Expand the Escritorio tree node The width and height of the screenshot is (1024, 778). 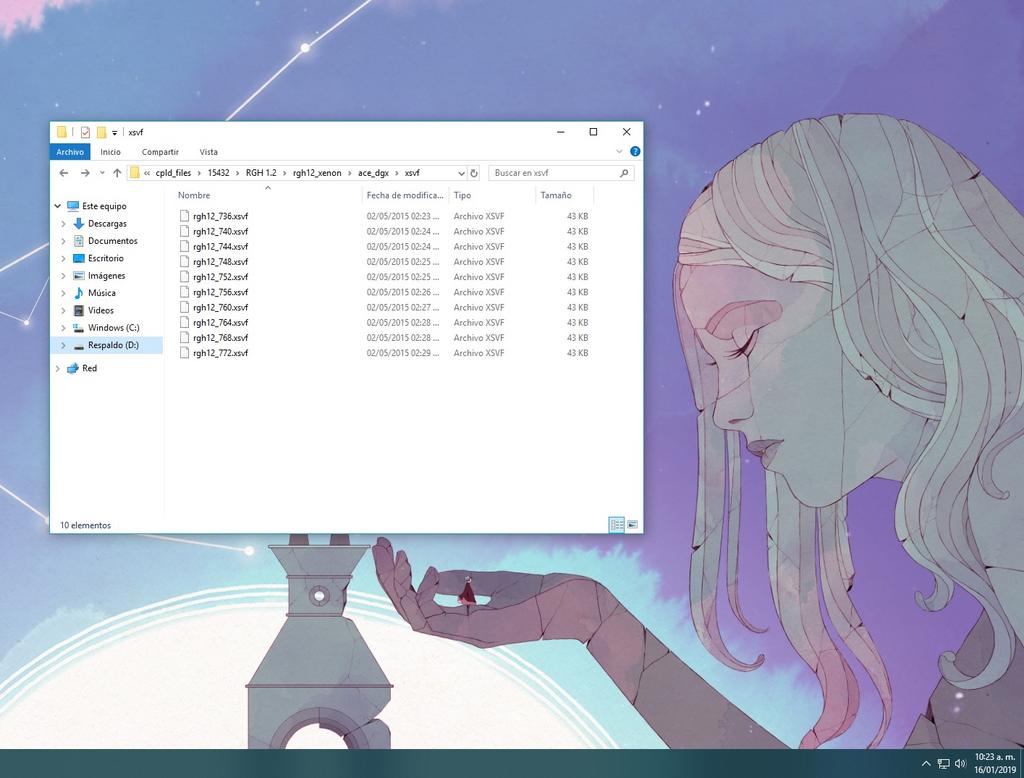63,259
